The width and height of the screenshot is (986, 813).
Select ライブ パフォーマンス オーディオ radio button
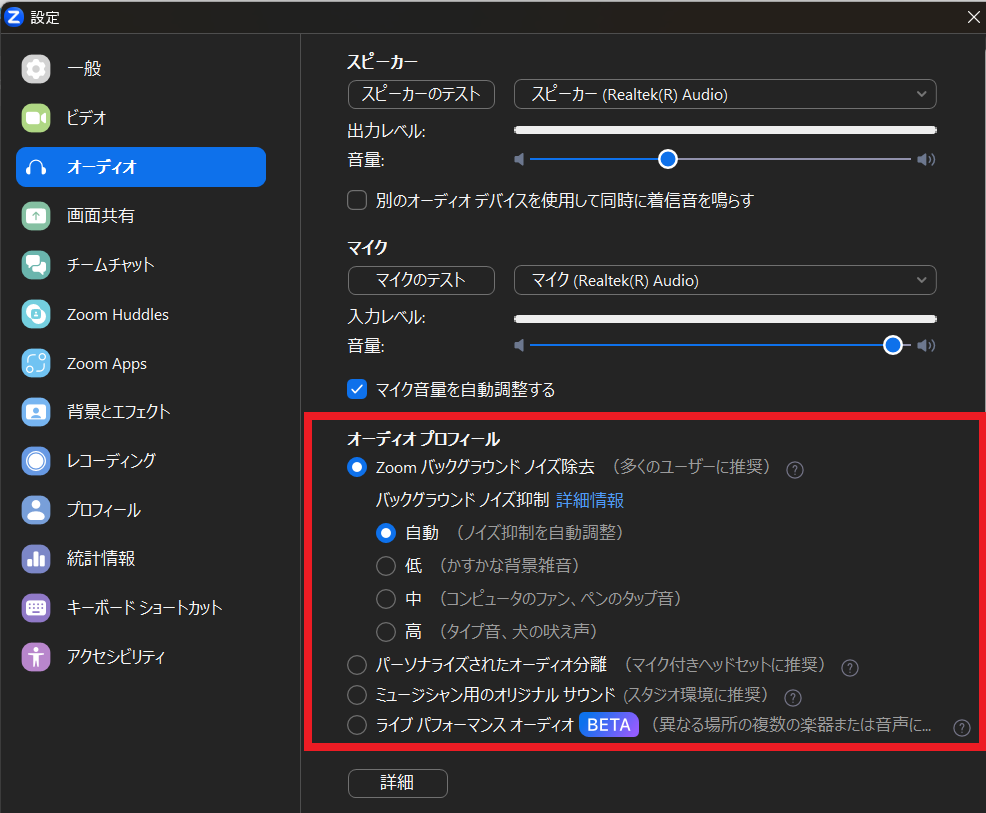point(357,725)
